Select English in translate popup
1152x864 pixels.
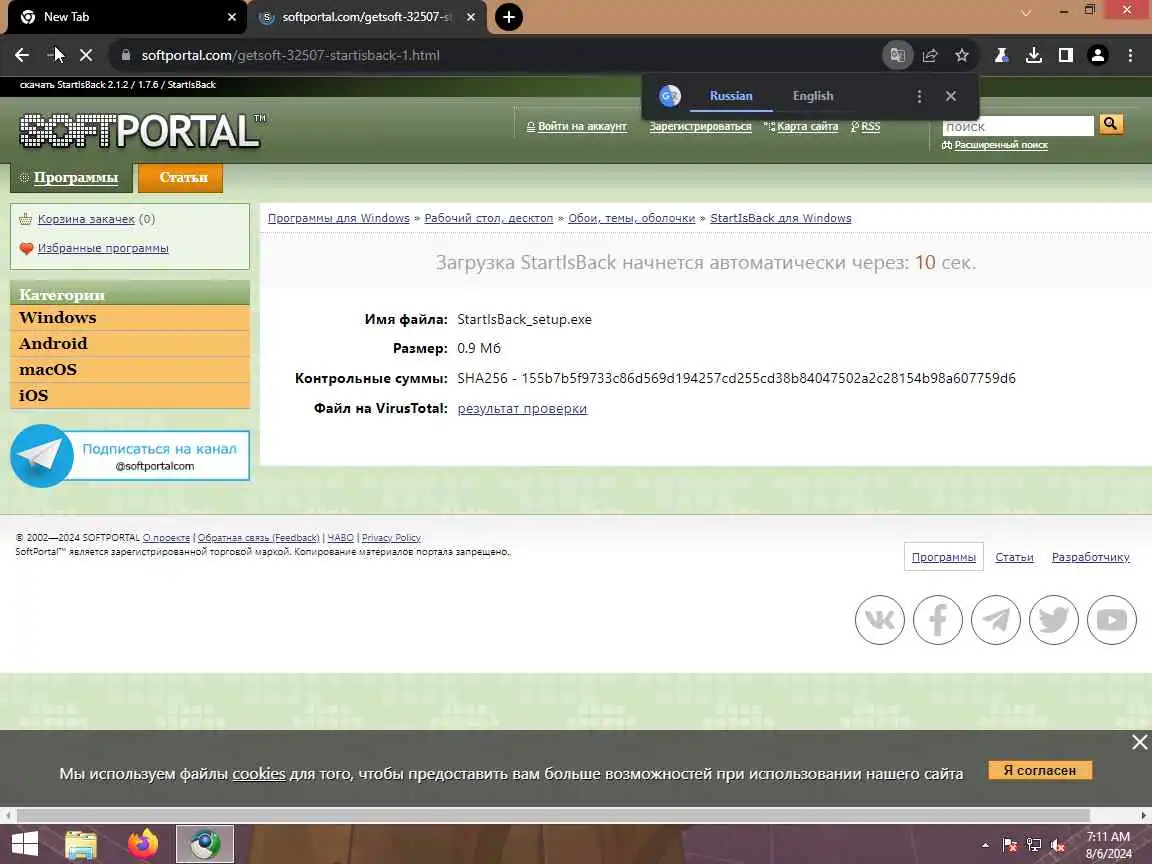point(813,96)
